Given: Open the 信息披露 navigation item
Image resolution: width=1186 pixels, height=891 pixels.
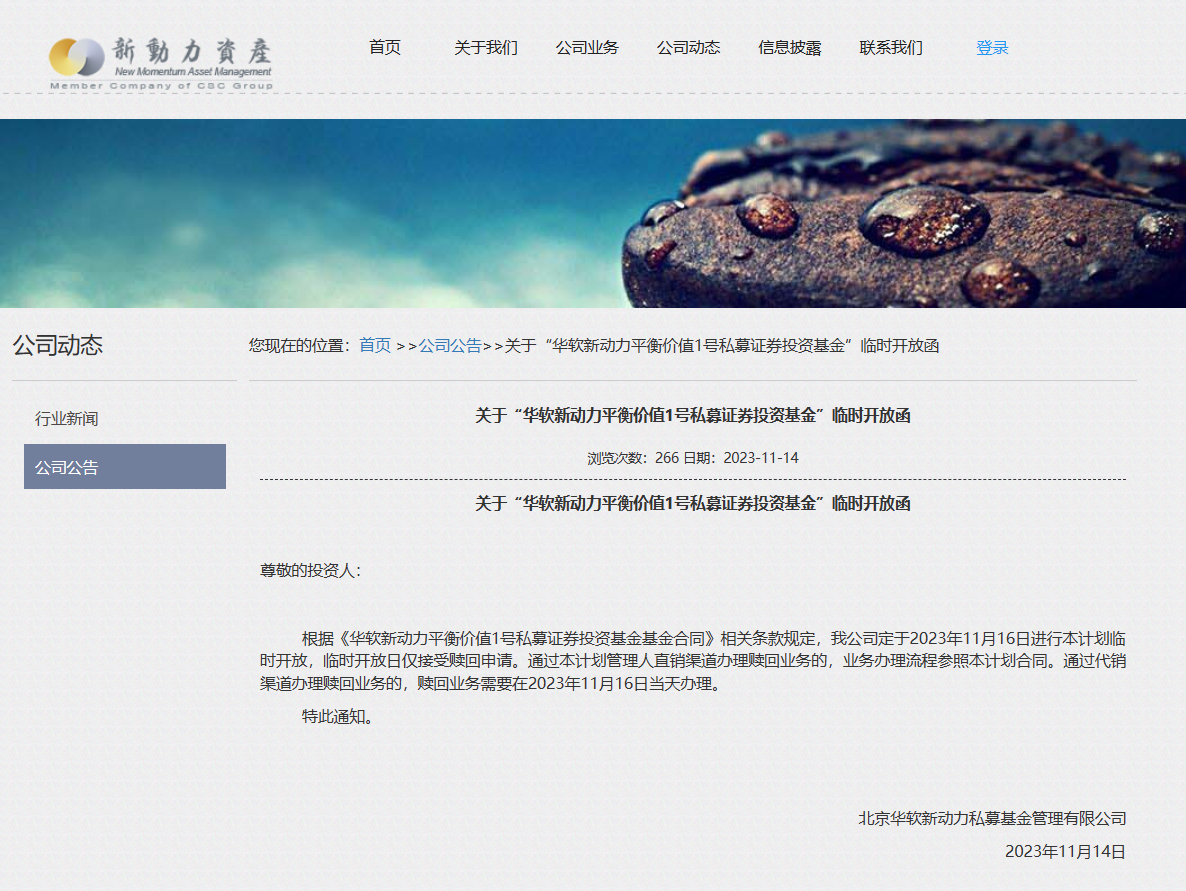Looking at the screenshot, I should (x=789, y=48).
